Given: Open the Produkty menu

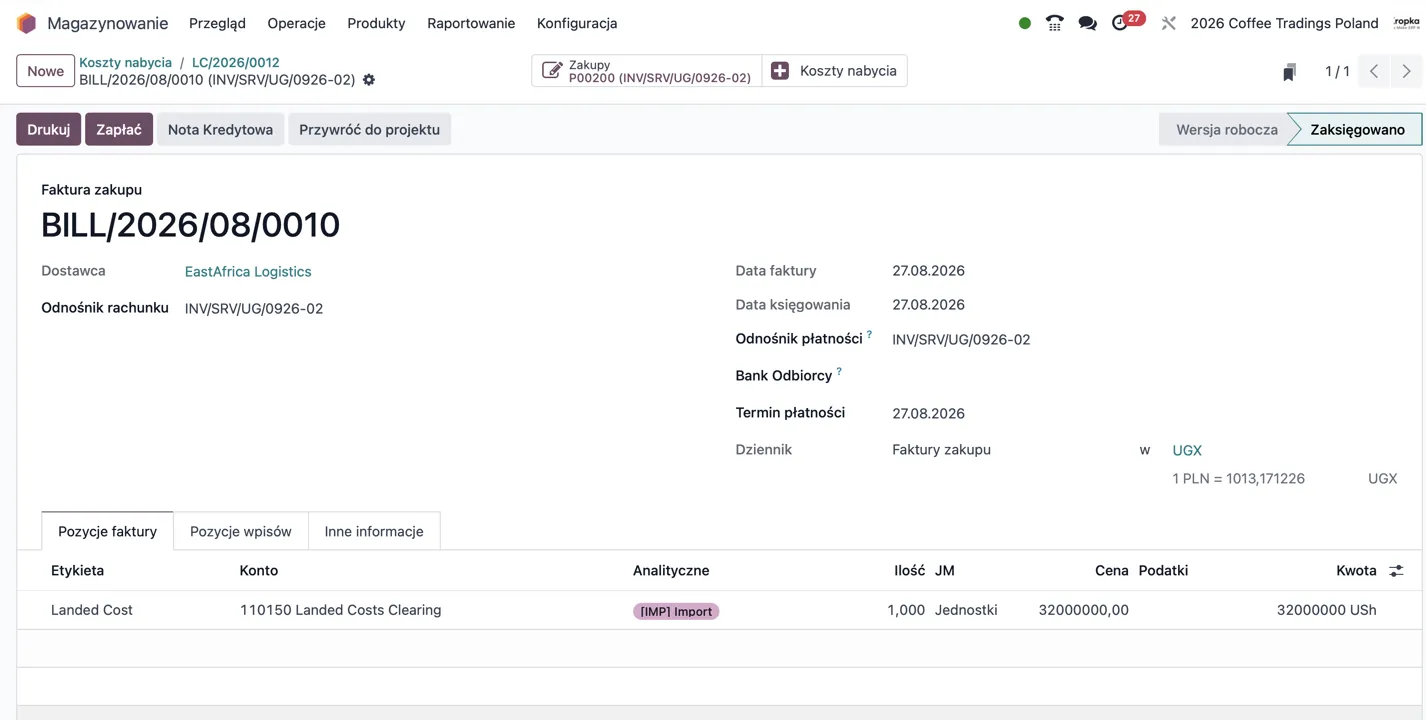Looking at the screenshot, I should pyautogui.click(x=376, y=23).
